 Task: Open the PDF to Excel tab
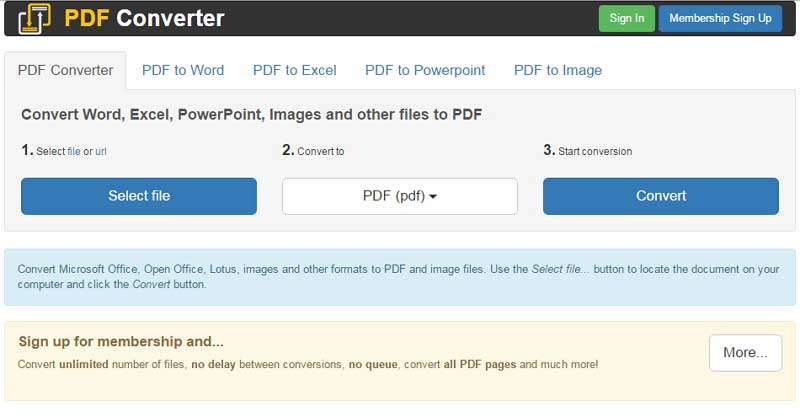pyautogui.click(x=295, y=70)
